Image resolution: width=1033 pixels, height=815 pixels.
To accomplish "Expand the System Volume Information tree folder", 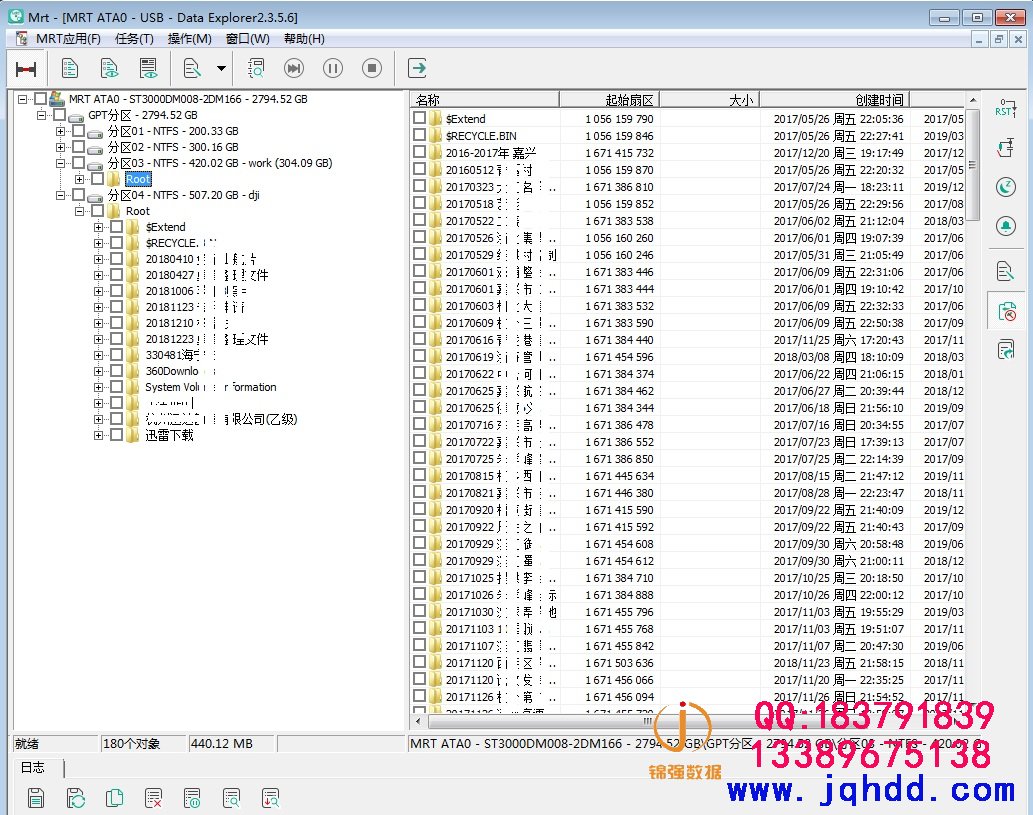I will (98, 387).
